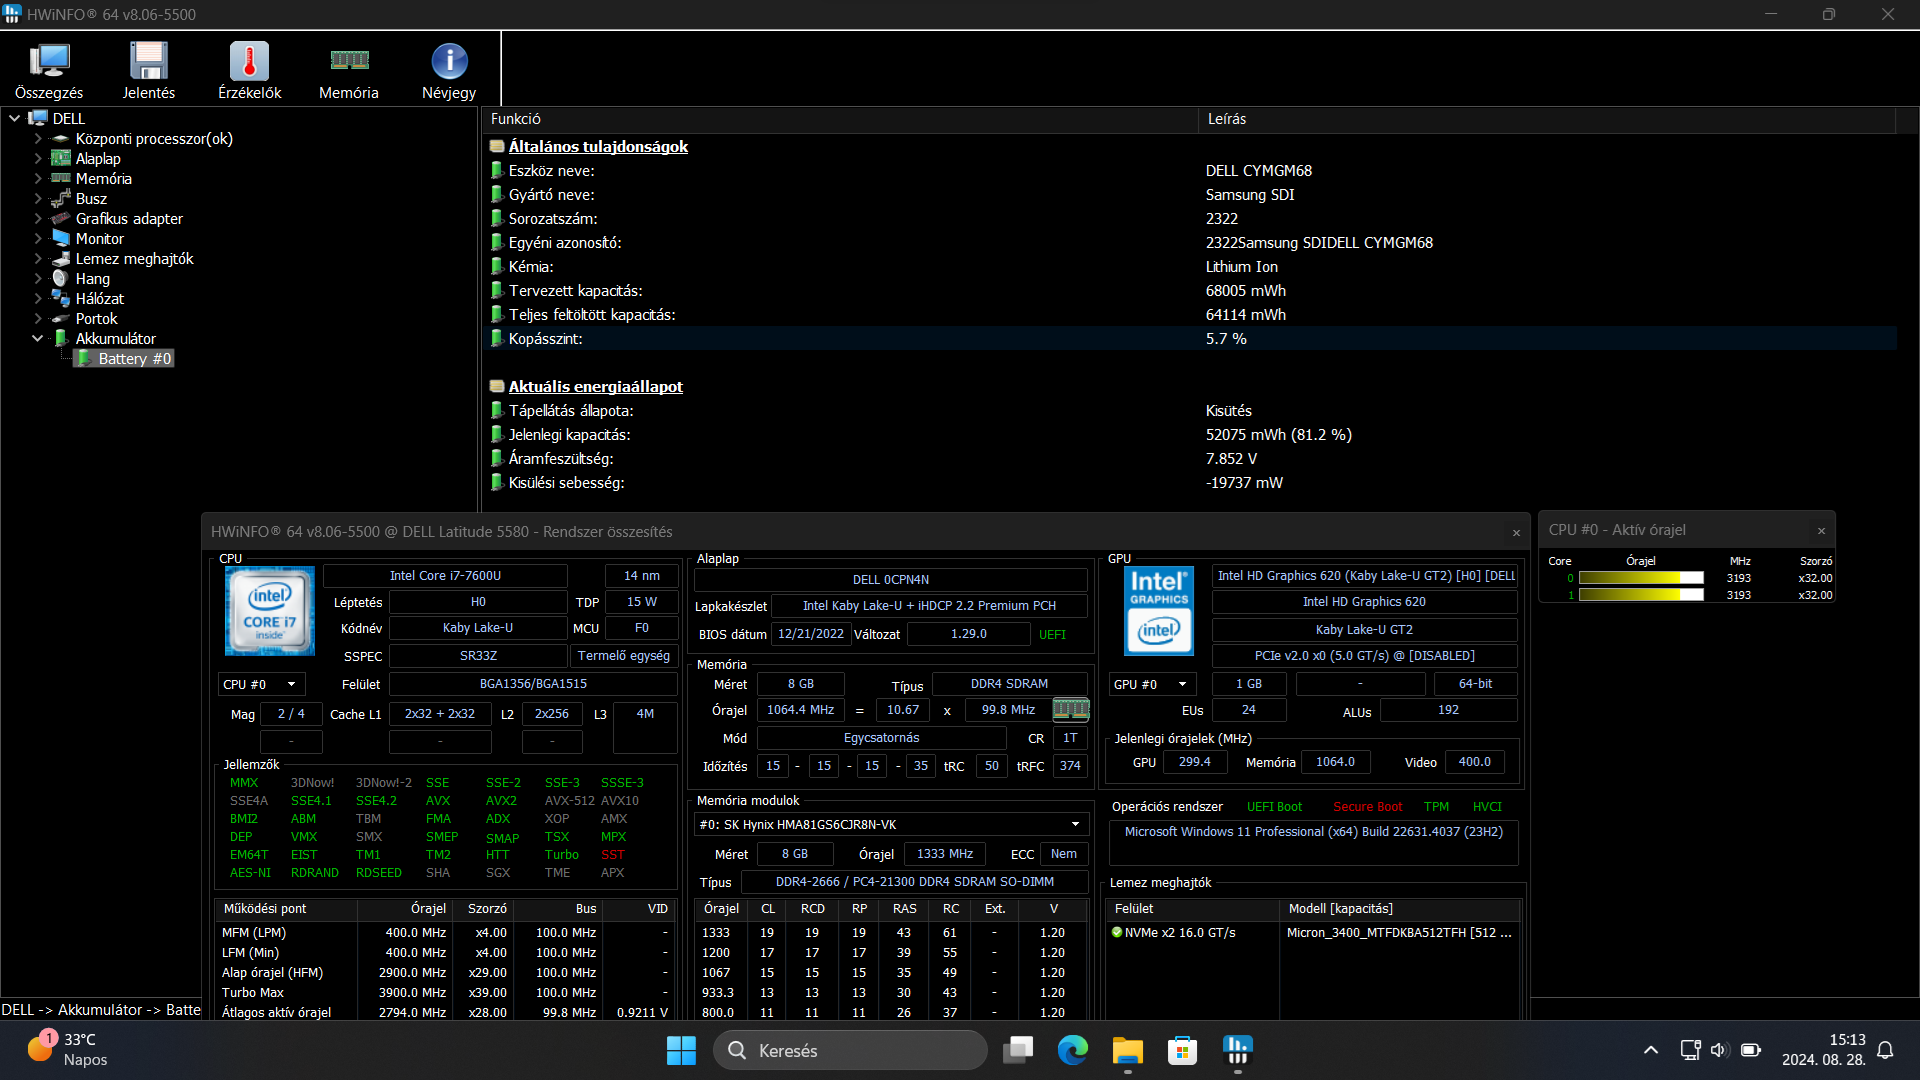Viewport: 1920px width, 1080px height.
Task: Open the SK Hynix memory module dropdown
Action: (891, 824)
